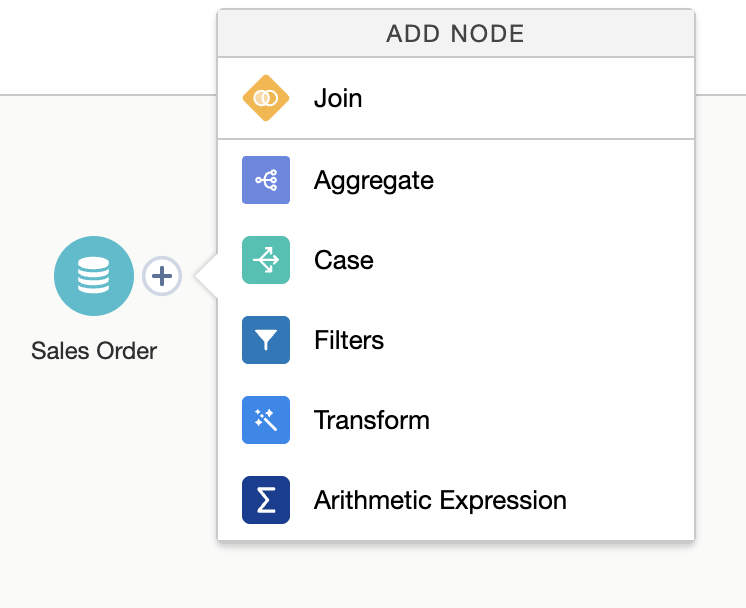Choose the Transform magic wand icon
This screenshot has width=746, height=608.
click(x=266, y=420)
